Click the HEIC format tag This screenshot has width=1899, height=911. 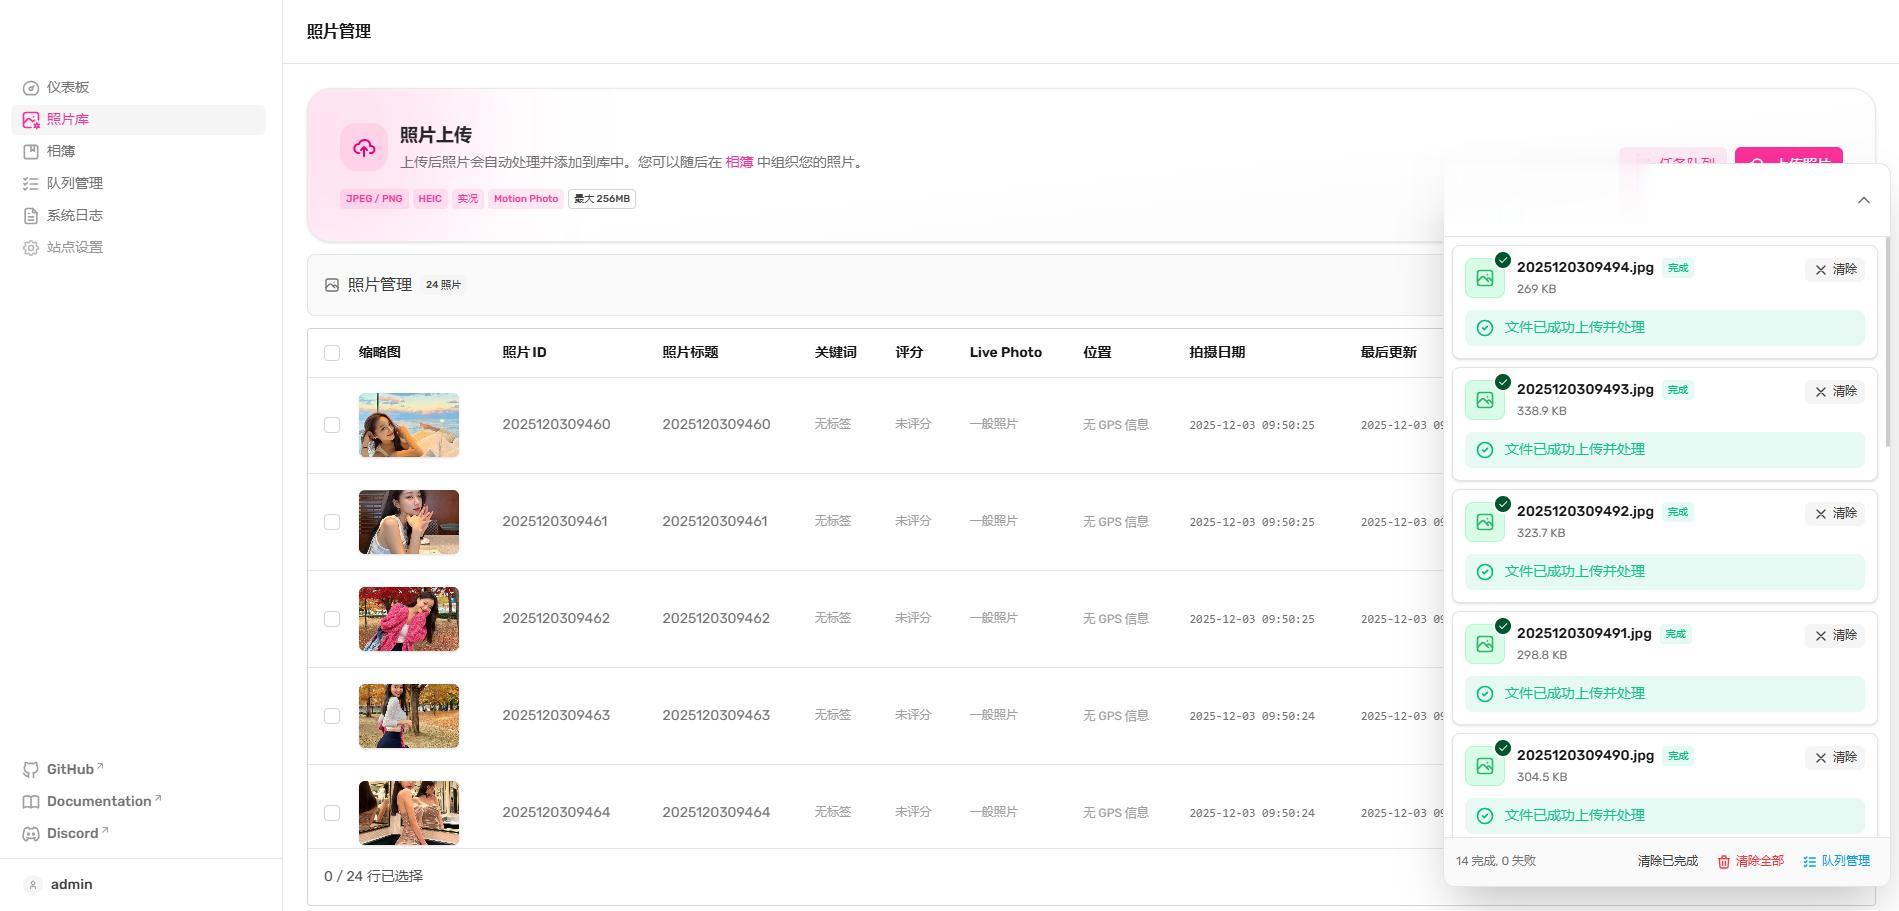pos(430,199)
